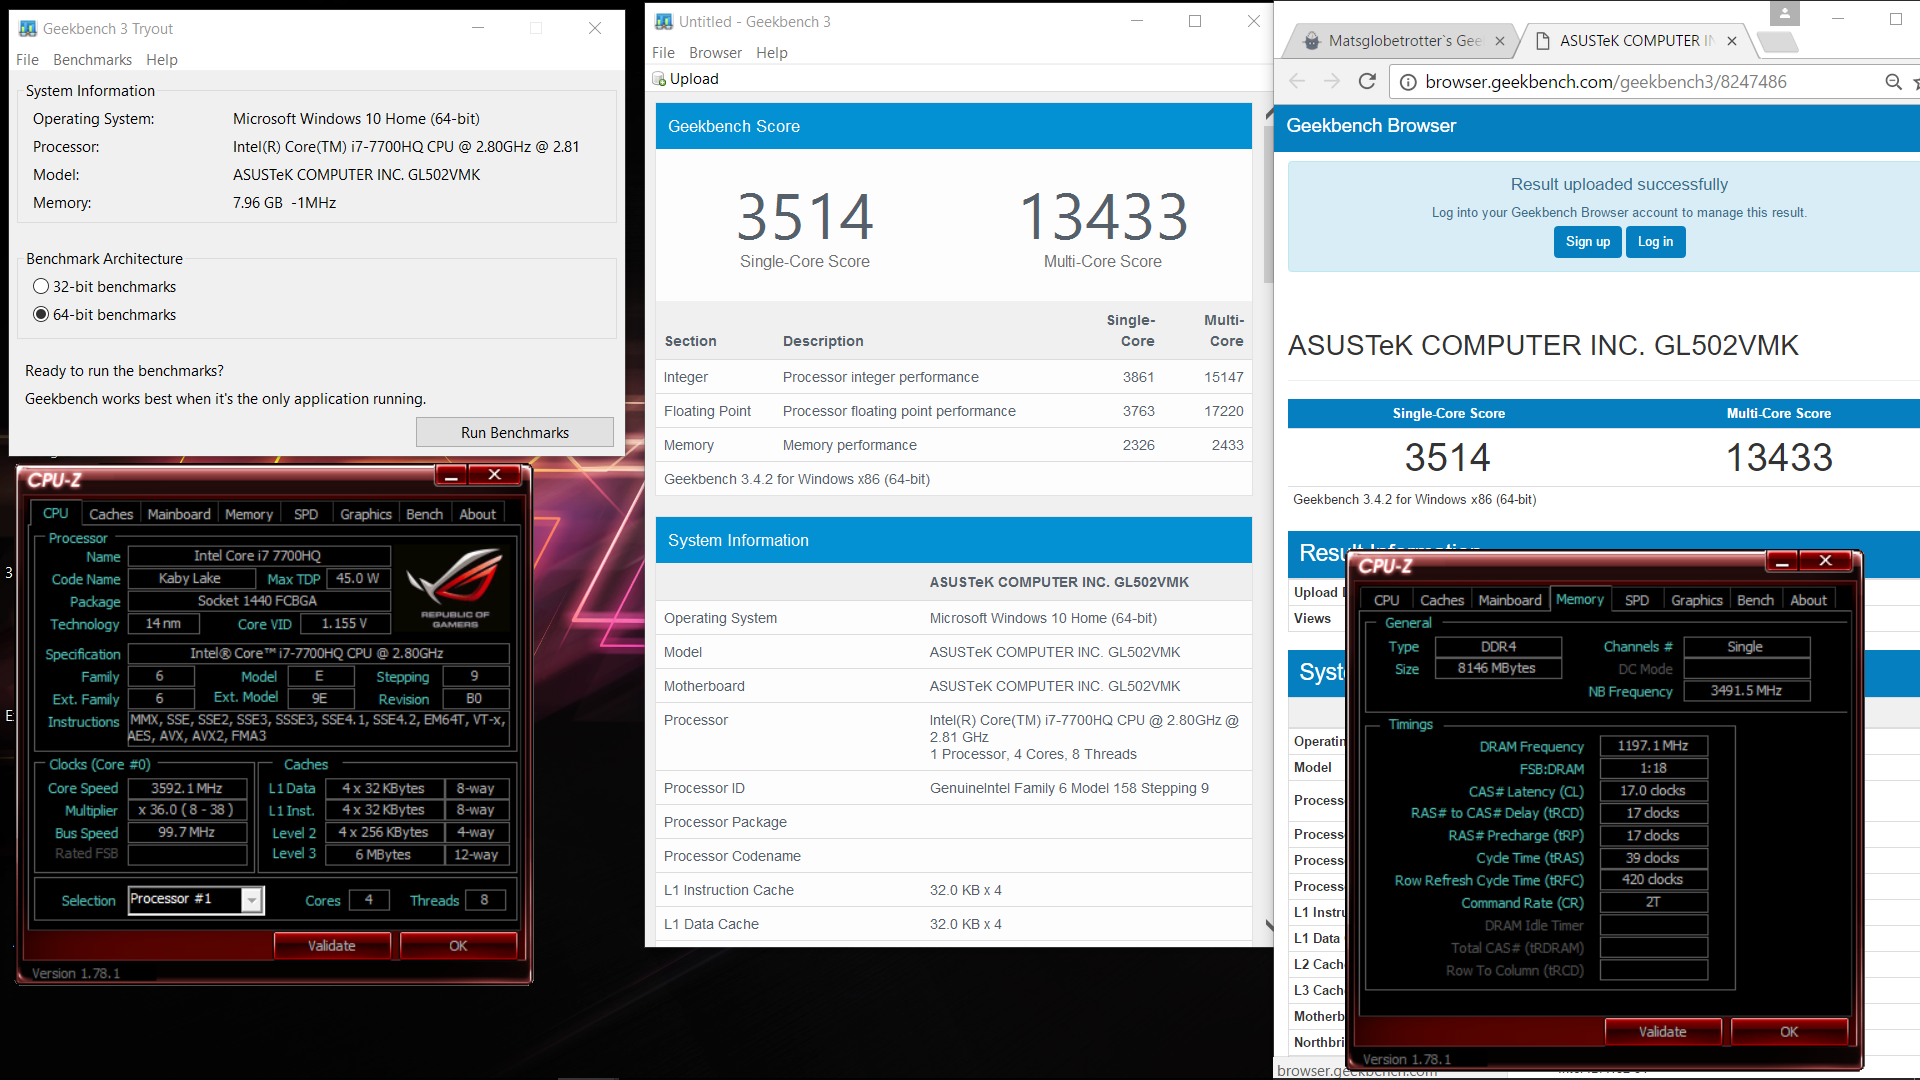Select the 64-bit benchmarks radio option
1920x1080 pixels.
tap(41, 315)
